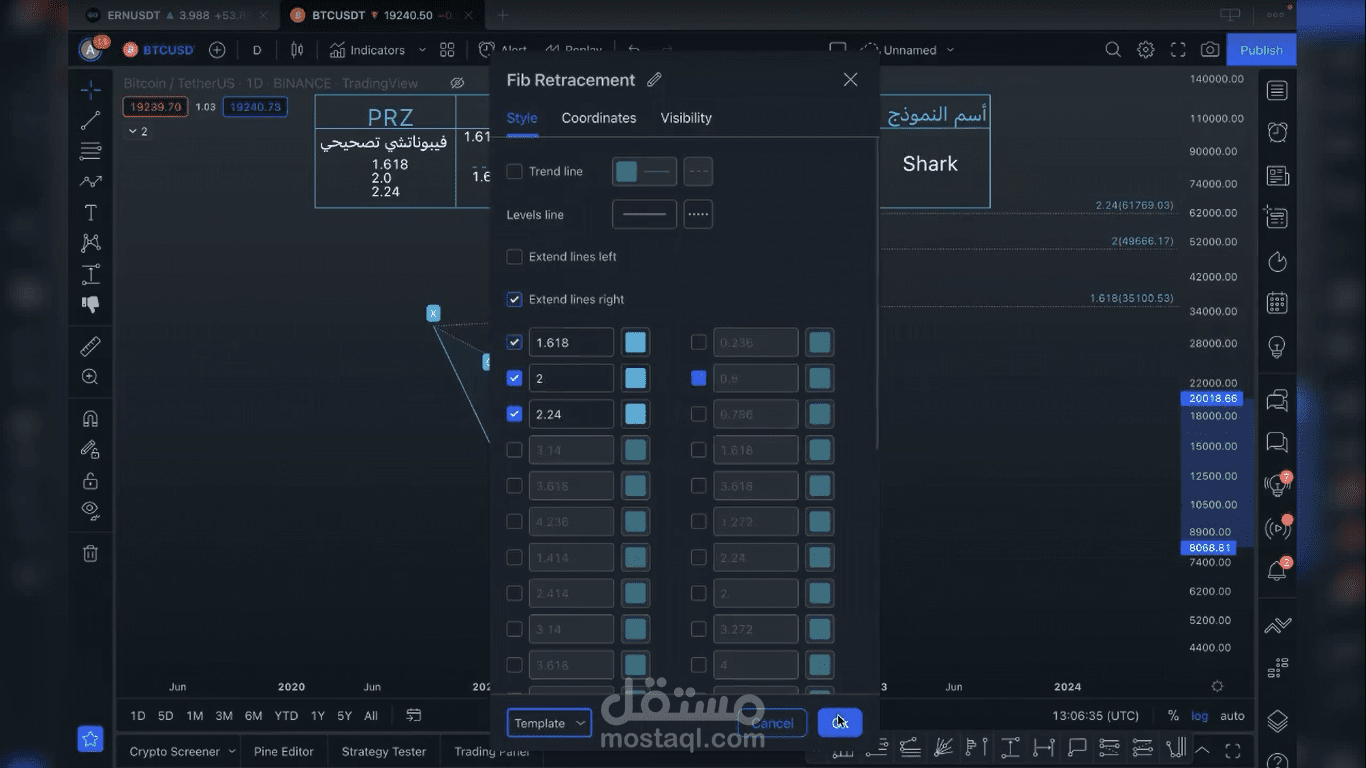Enable the 3.272 level checkbox
Screen dimensions: 1366x768
(699, 629)
